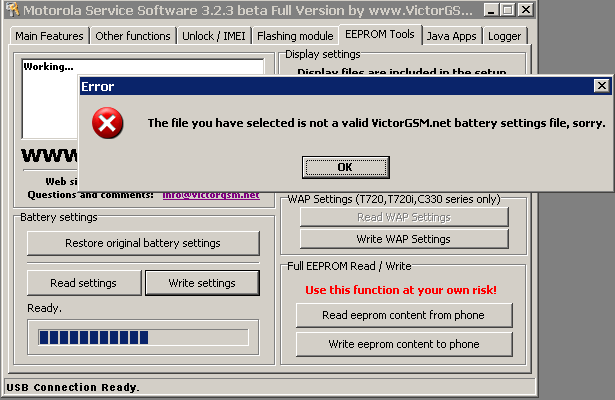Click the battery settings progress bar
This screenshot has height=400, width=615.
(x=143, y=337)
